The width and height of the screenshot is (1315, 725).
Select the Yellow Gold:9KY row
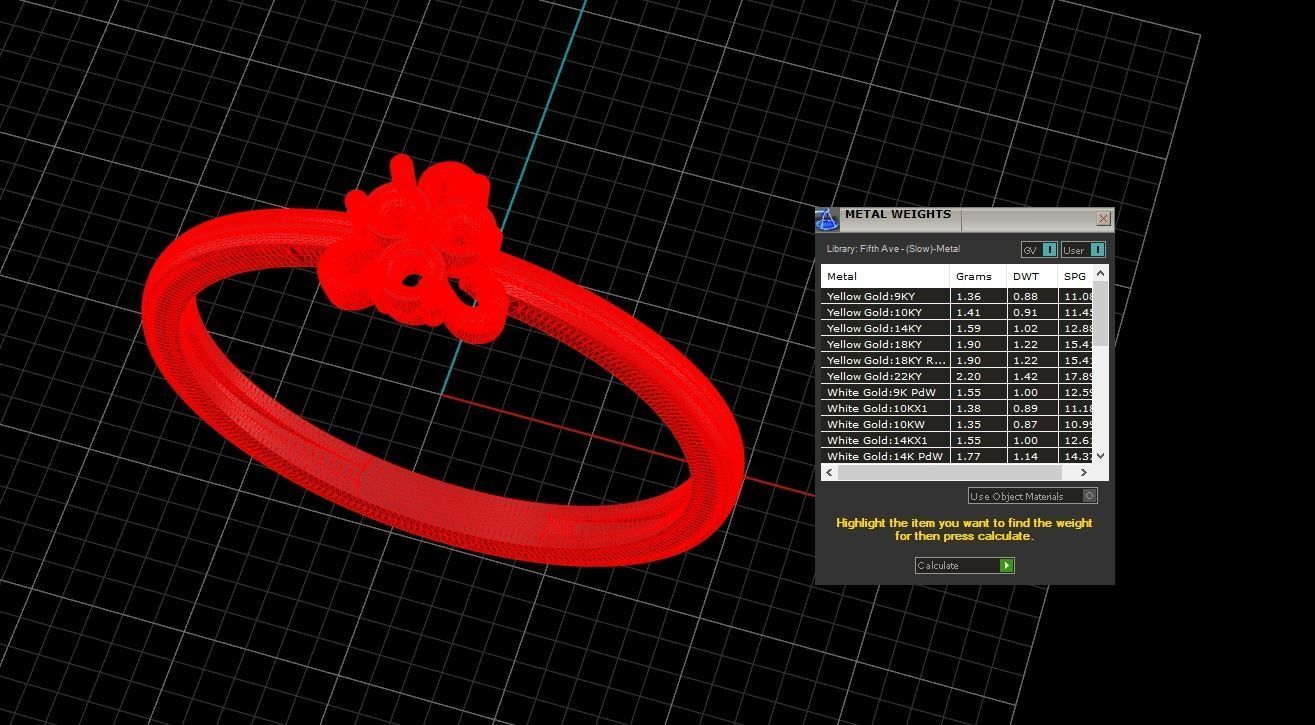pos(957,297)
